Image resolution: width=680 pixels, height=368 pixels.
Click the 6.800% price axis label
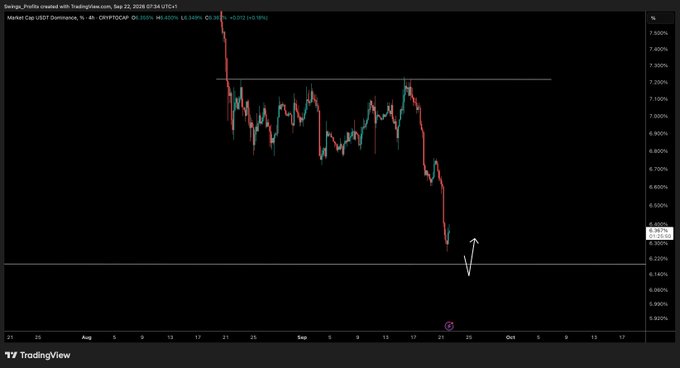[658, 151]
